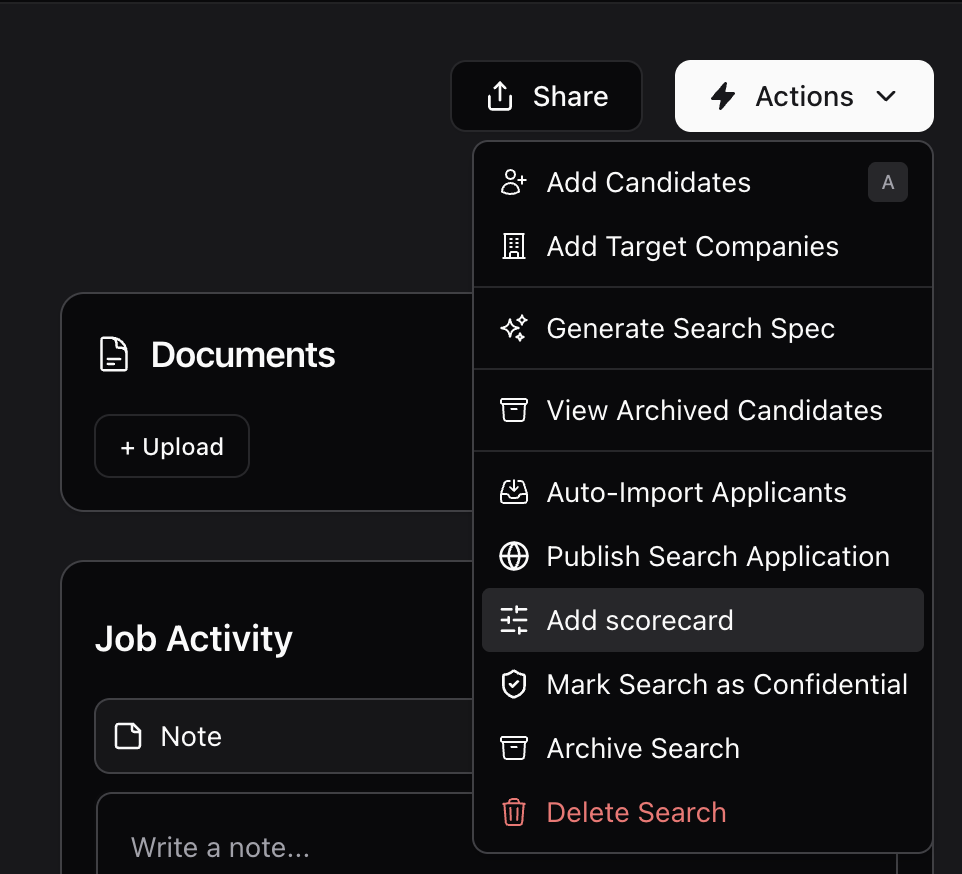Choose Publish Search Application
The height and width of the screenshot is (874, 962).
coord(702,556)
